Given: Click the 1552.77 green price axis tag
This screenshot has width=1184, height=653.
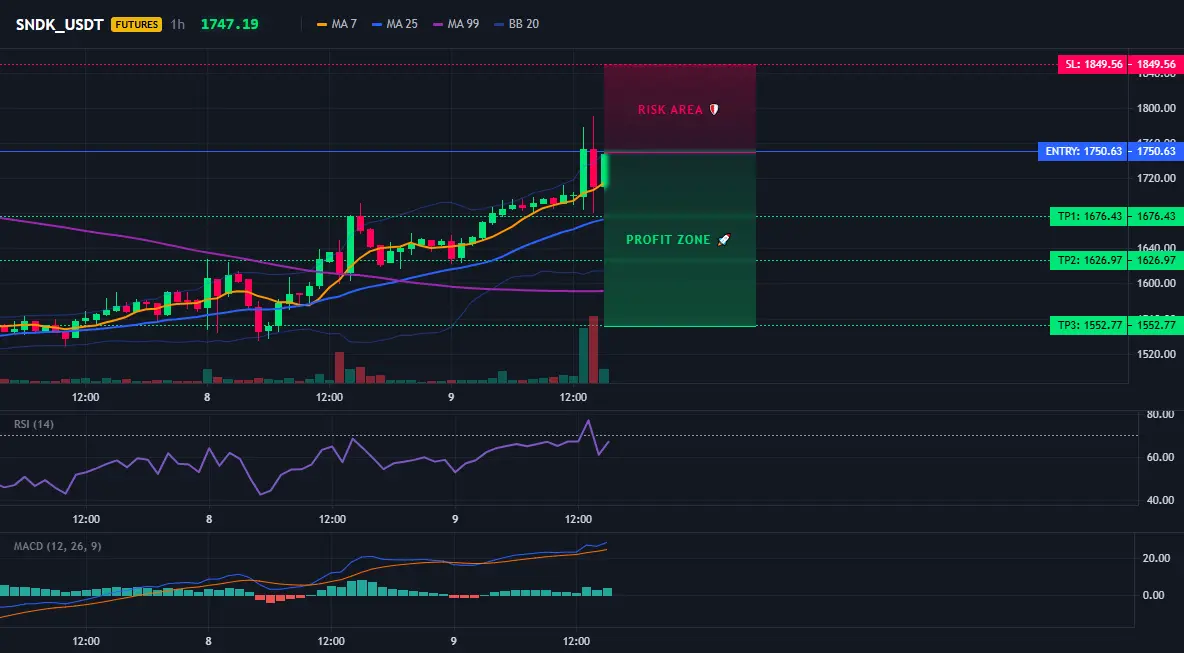Looking at the screenshot, I should pos(1155,325).
